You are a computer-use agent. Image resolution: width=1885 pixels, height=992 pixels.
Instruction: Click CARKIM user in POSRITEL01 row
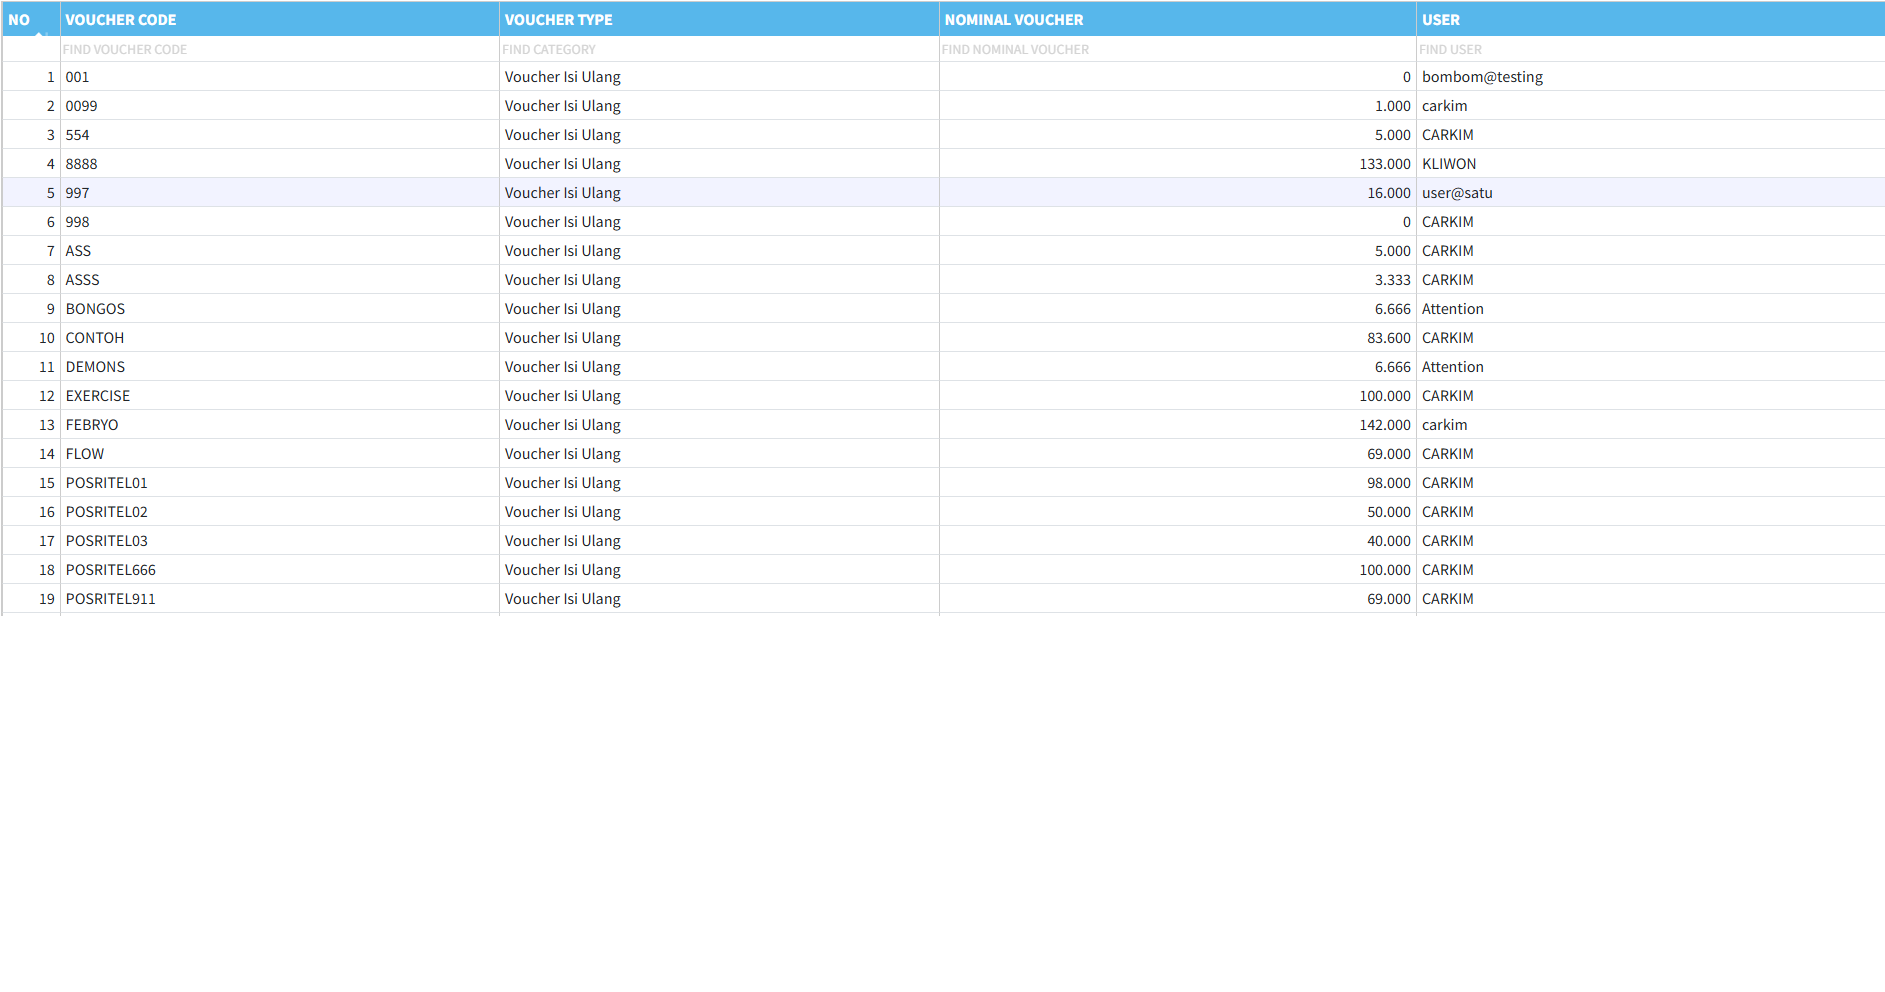(x=1448, y=483)
